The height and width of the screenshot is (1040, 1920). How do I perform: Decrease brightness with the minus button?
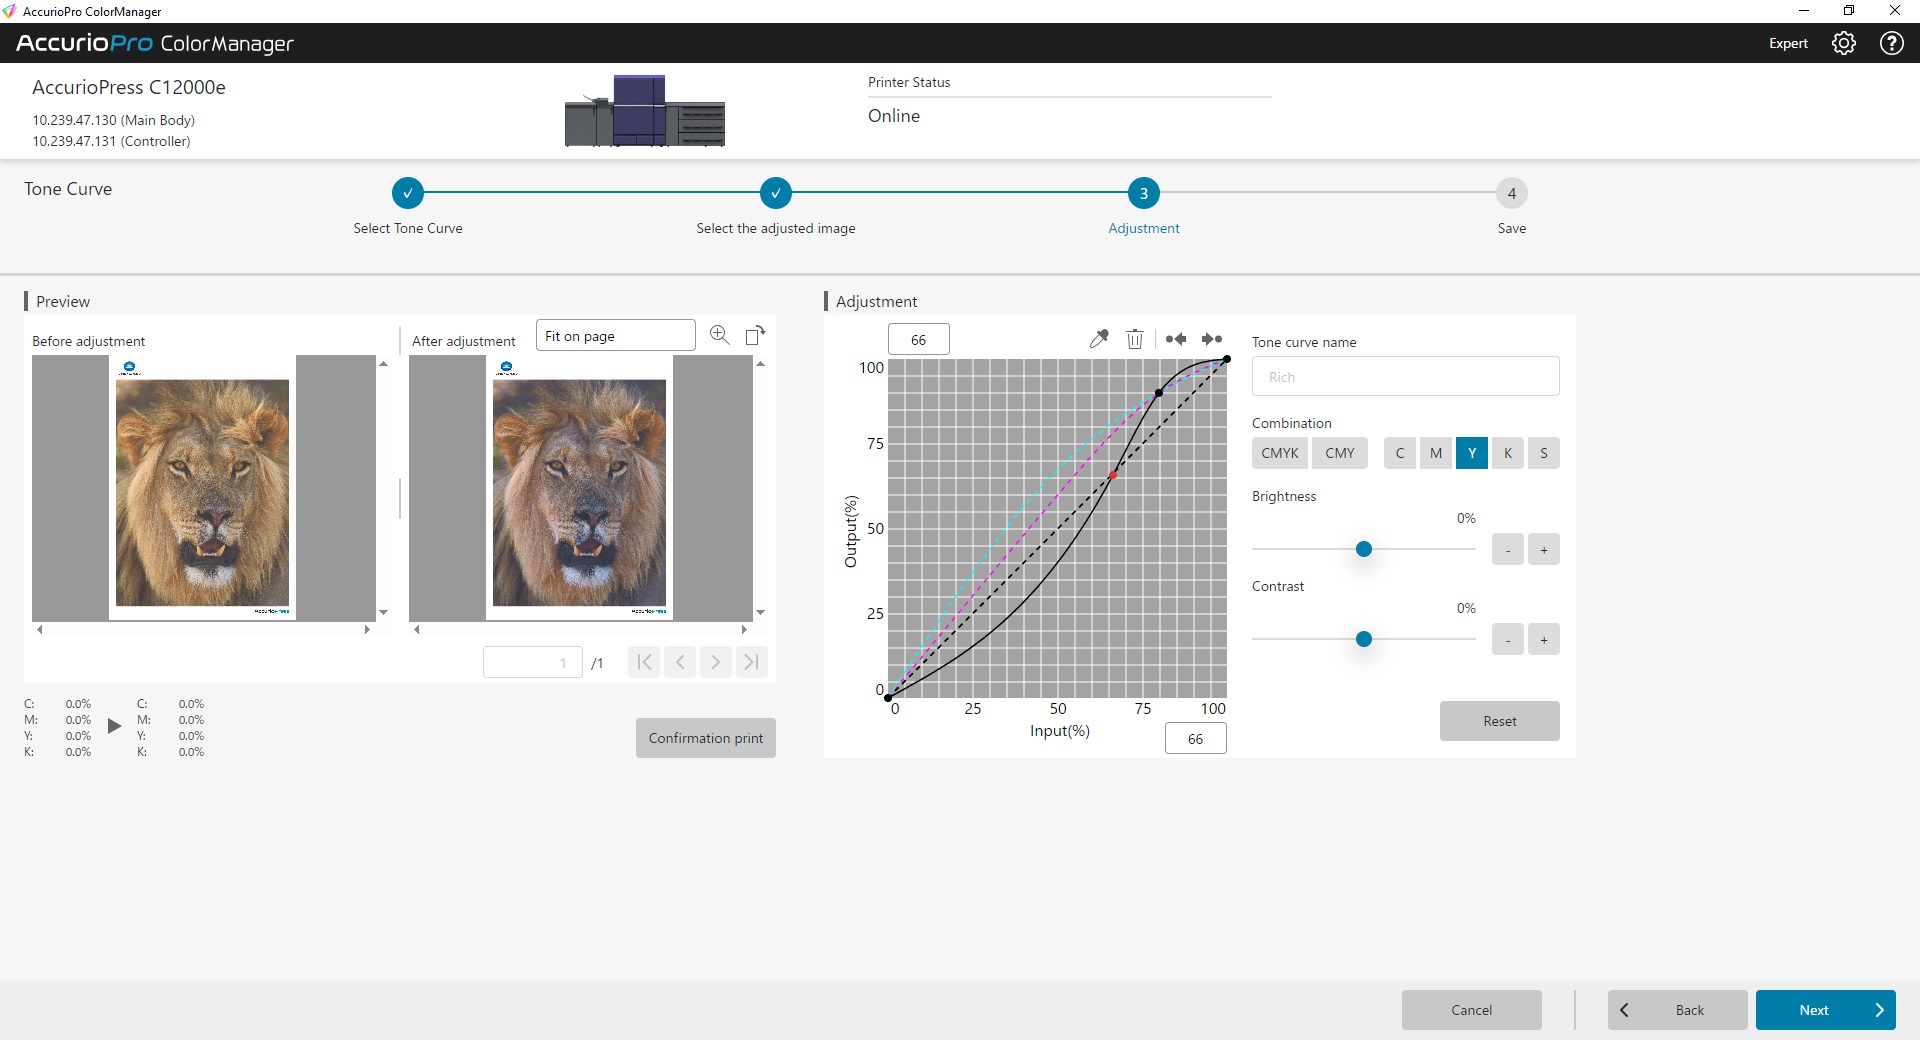(x=1508, y=549)
